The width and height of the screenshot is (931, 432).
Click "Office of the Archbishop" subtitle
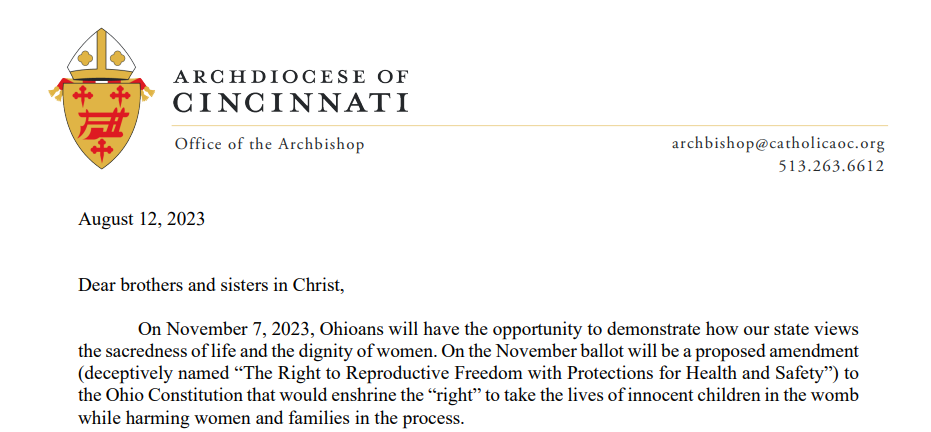click(x=269, y=144)
